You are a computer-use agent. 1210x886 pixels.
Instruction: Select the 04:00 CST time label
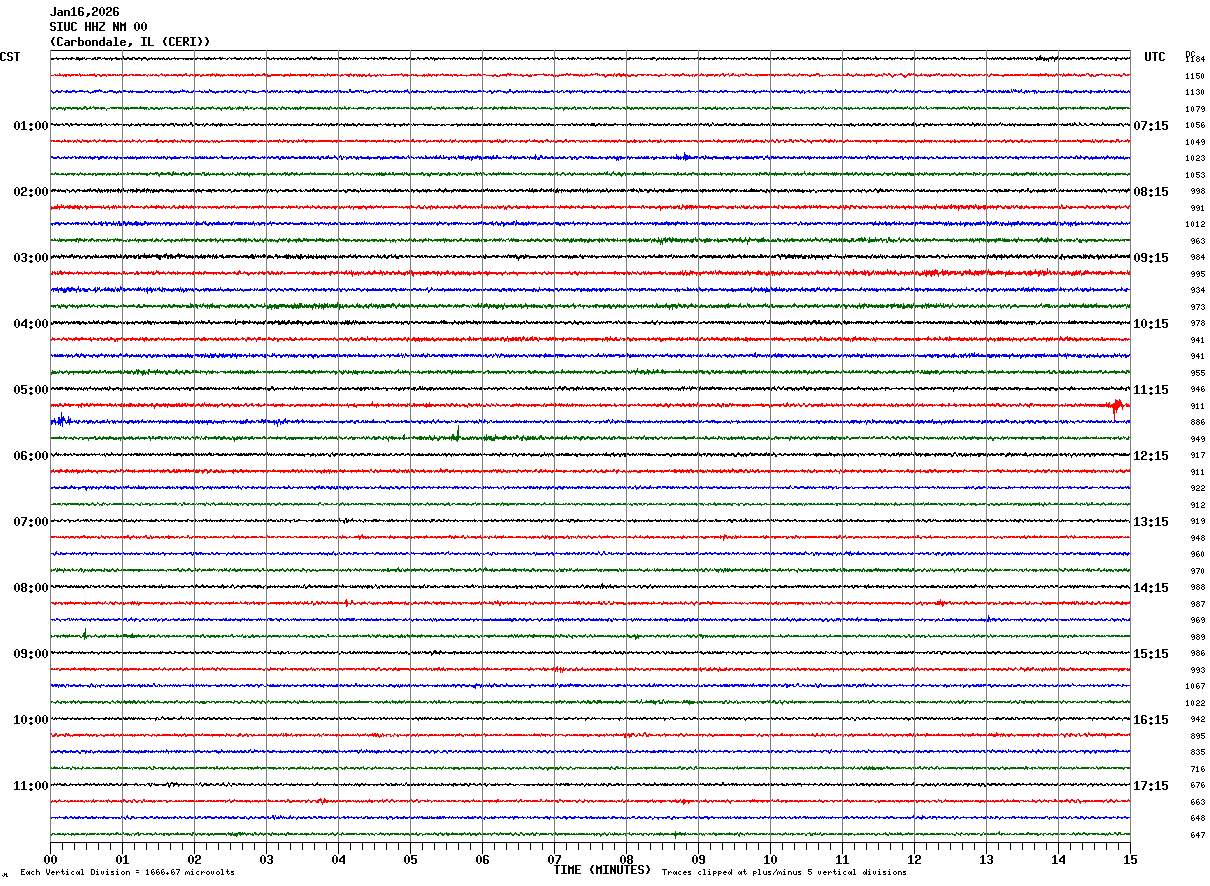coord(31,324)
